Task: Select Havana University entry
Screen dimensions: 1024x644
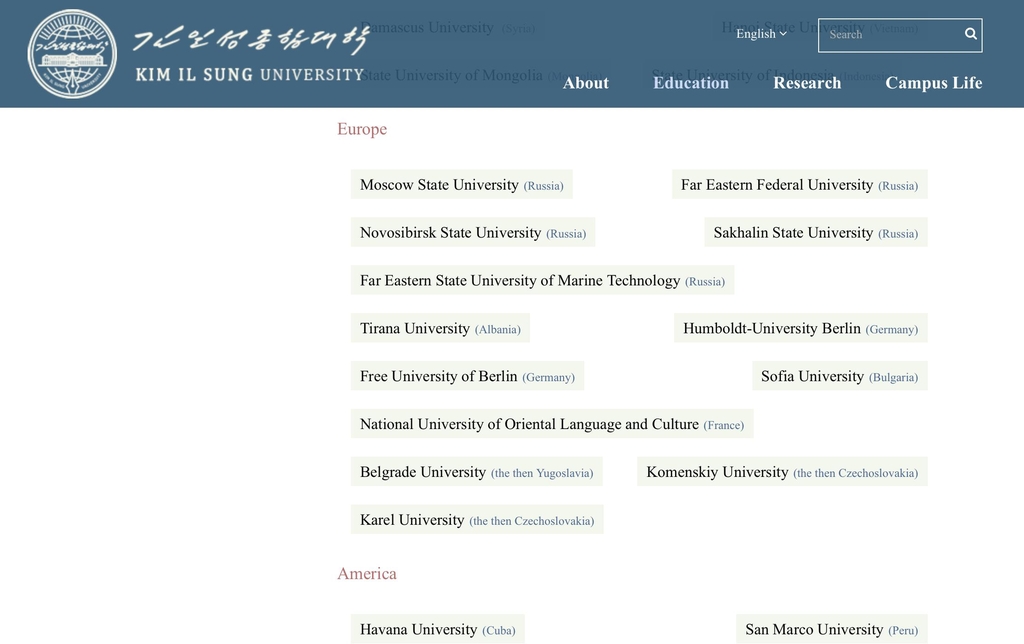Action: [438, 629]
